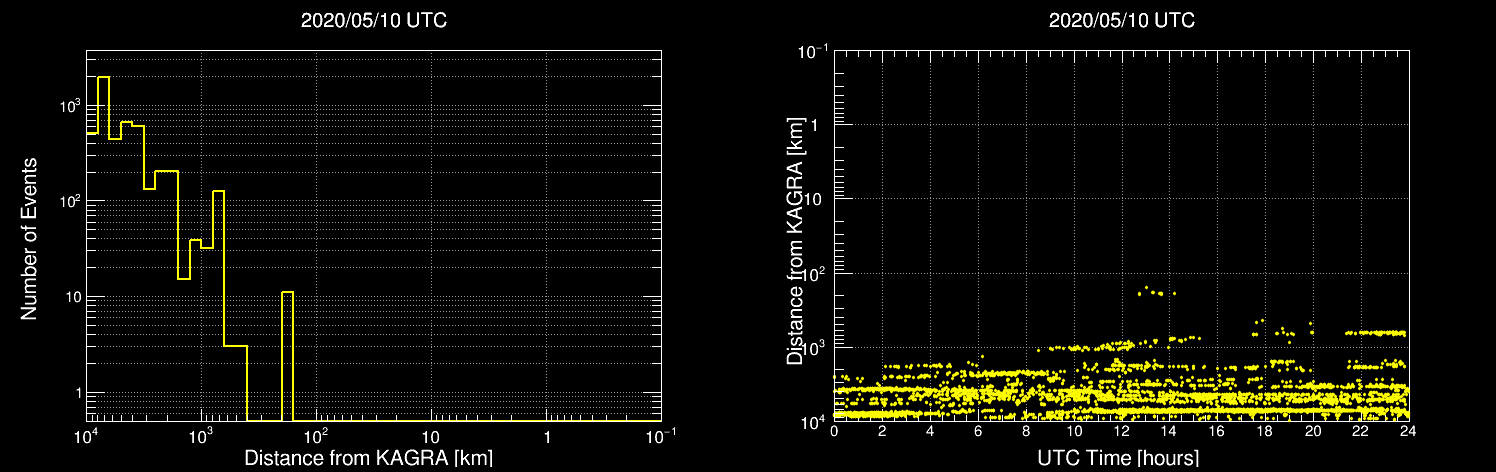Select the "Number of Events" axis label

pos(29,238)
